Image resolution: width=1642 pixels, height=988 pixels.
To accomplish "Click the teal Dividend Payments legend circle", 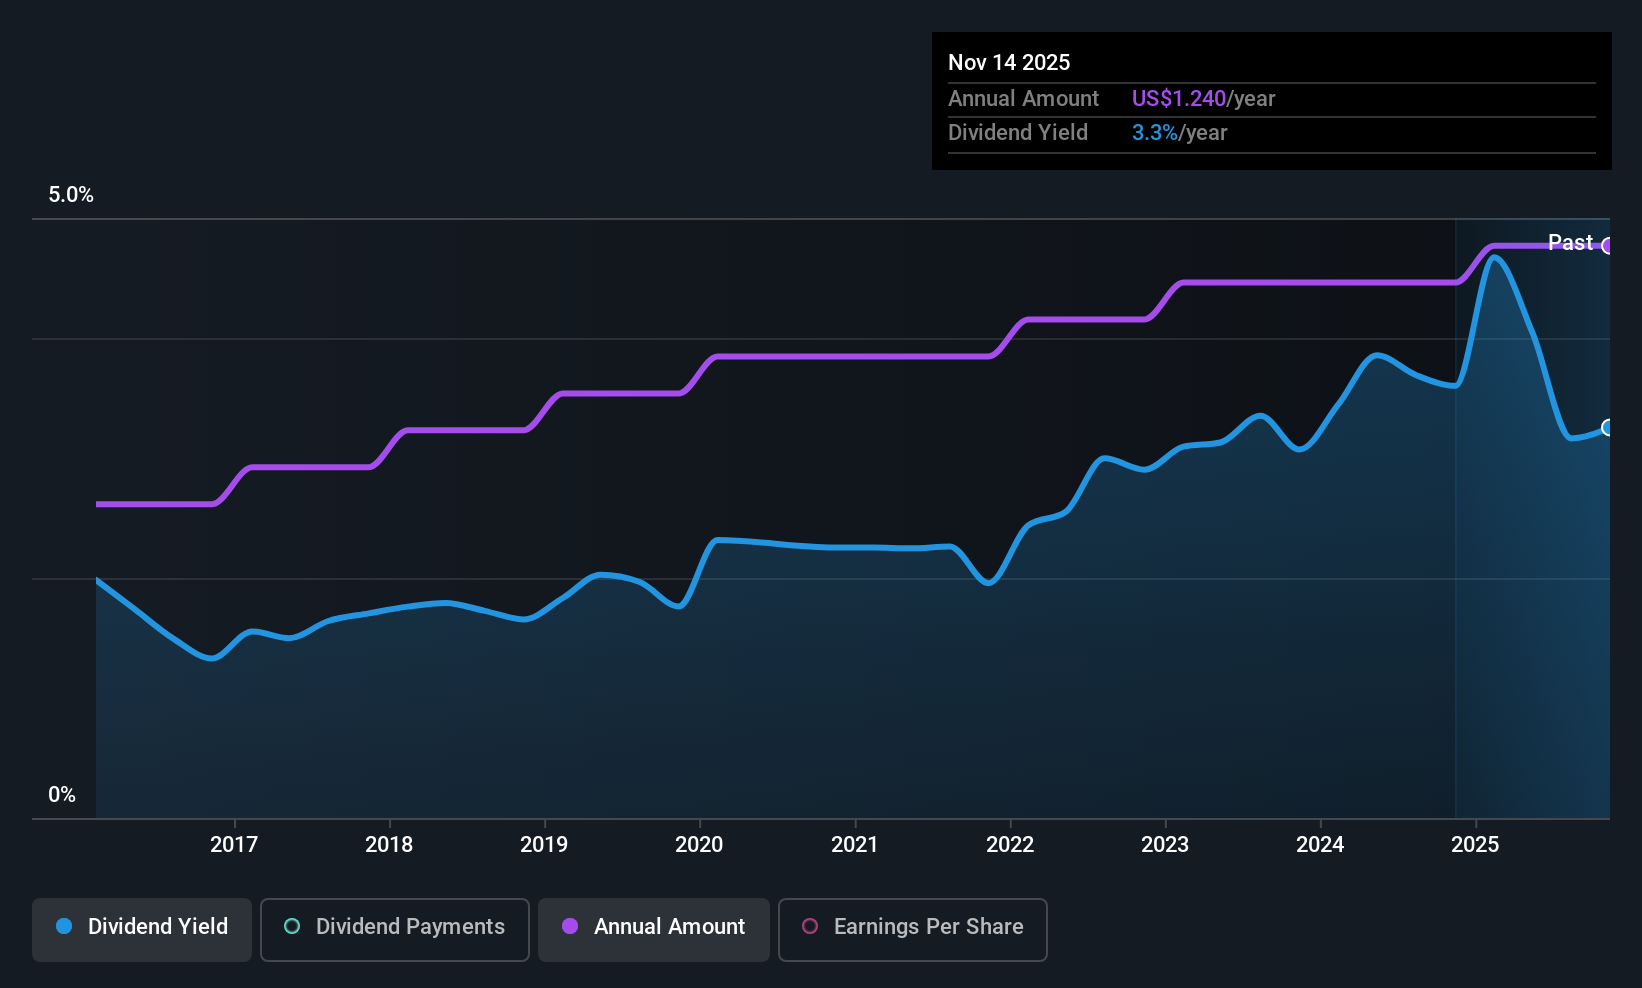I will (x=292, y=926).
